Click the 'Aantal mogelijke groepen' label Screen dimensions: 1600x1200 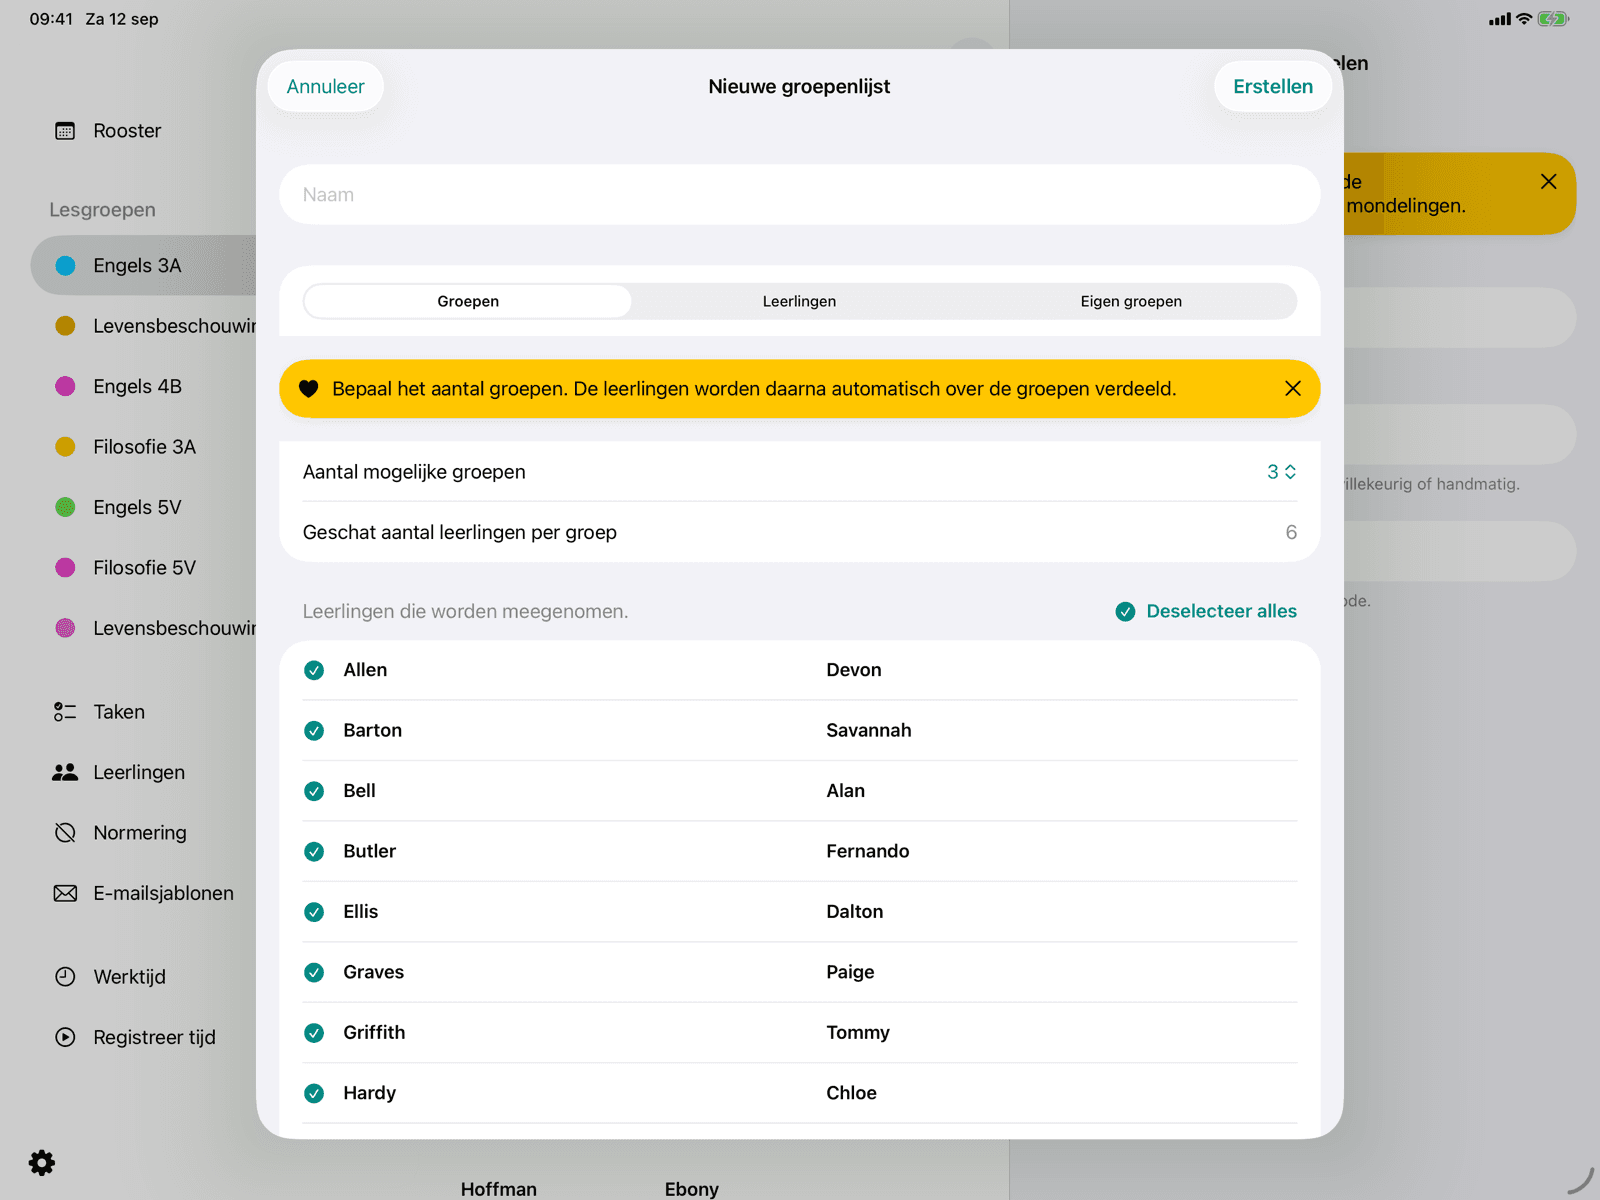[x=414, y=472]
